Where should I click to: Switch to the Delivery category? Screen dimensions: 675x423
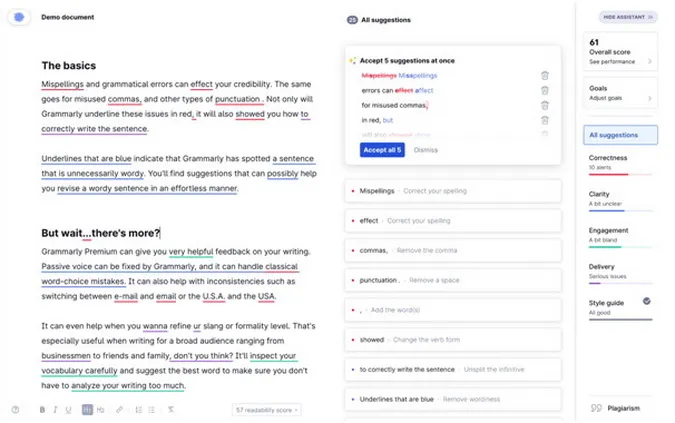[620, 273]
